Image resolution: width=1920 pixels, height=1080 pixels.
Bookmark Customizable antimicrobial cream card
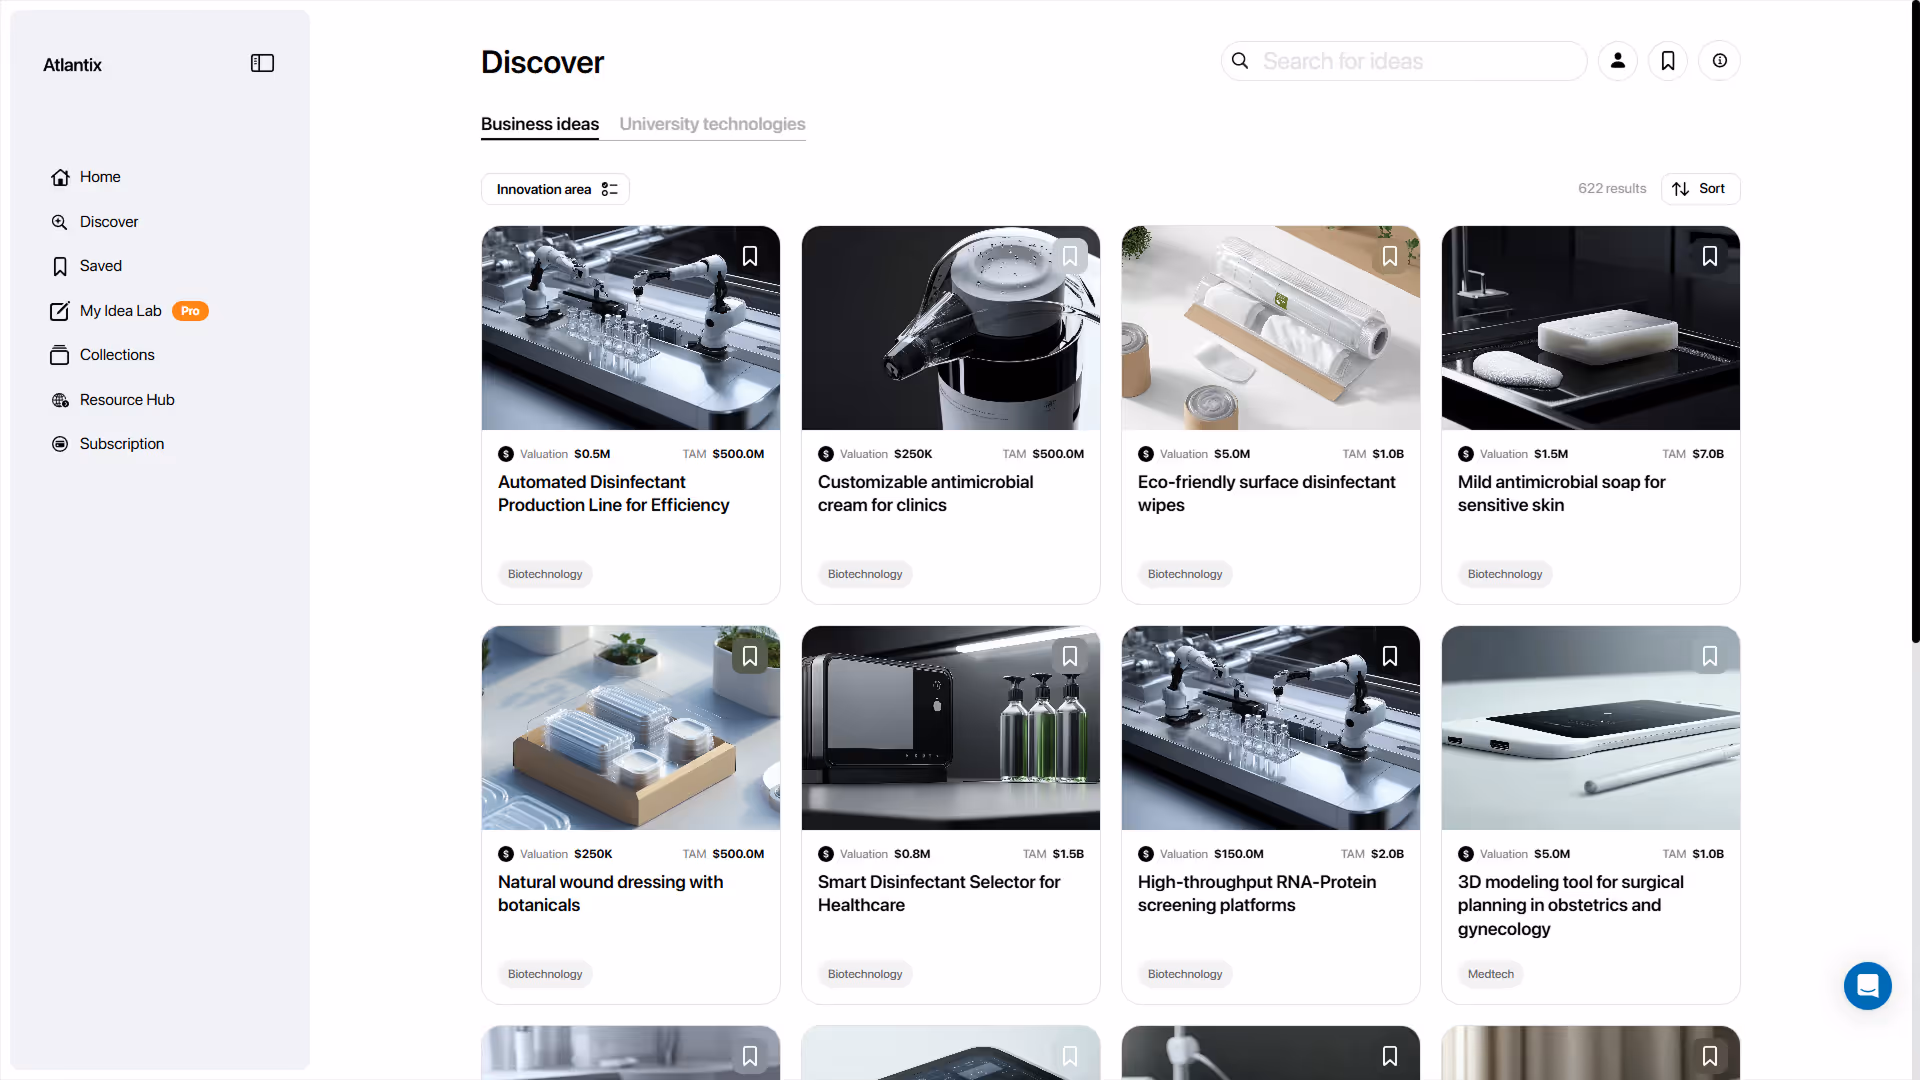tap(1070, 256)
